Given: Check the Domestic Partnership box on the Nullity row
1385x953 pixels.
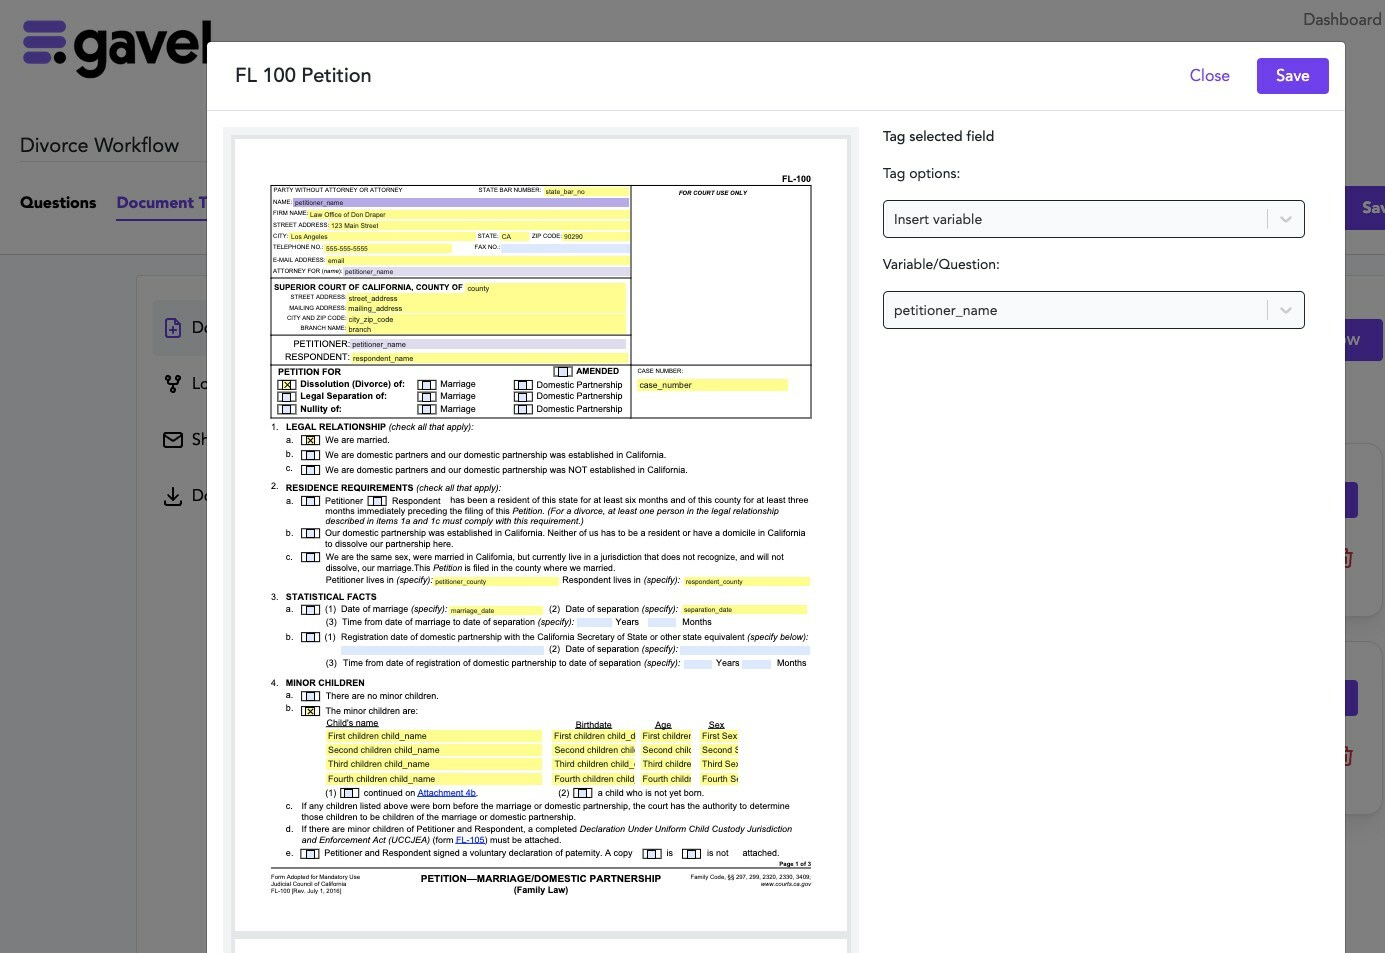Looking at the screenshot, I should [523, 409].
